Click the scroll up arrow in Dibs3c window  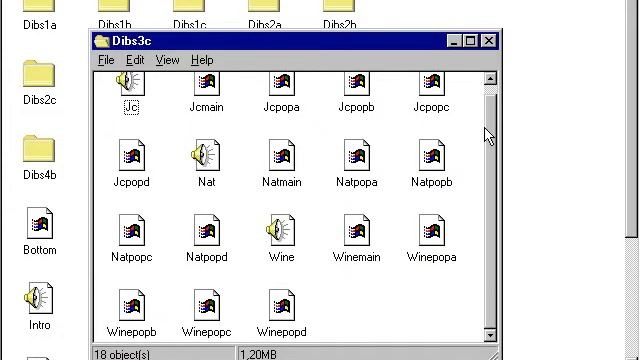pyautogui.click(x=490, y=79)
